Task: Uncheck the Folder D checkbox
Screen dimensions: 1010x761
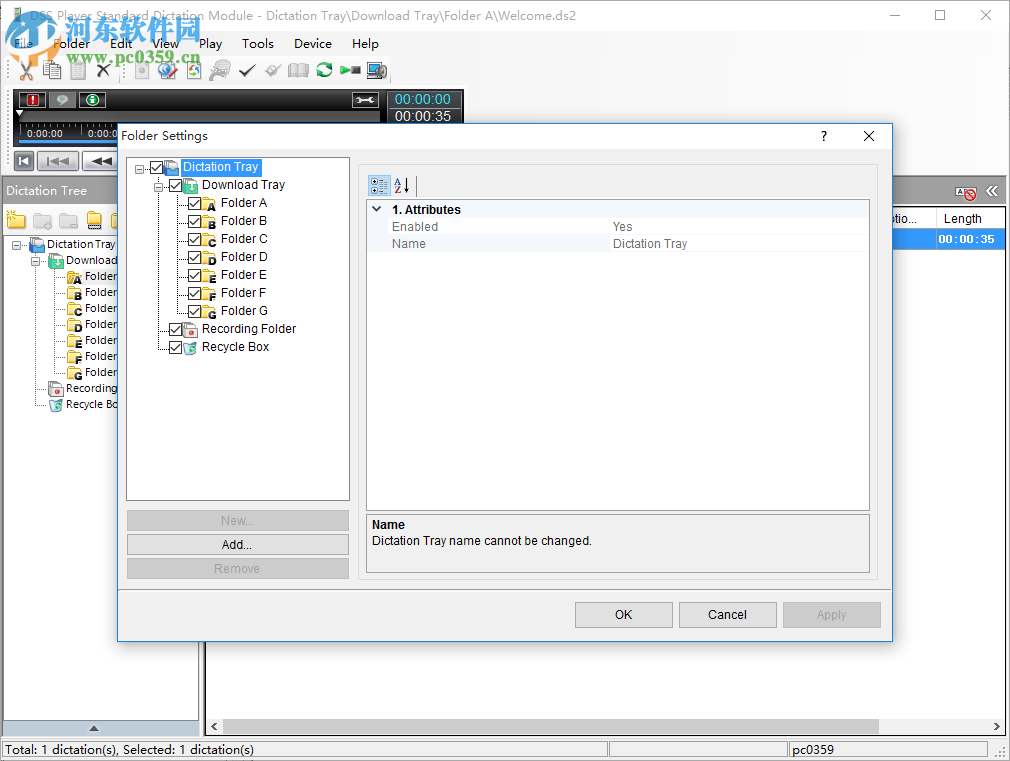Action: (195, 258)
